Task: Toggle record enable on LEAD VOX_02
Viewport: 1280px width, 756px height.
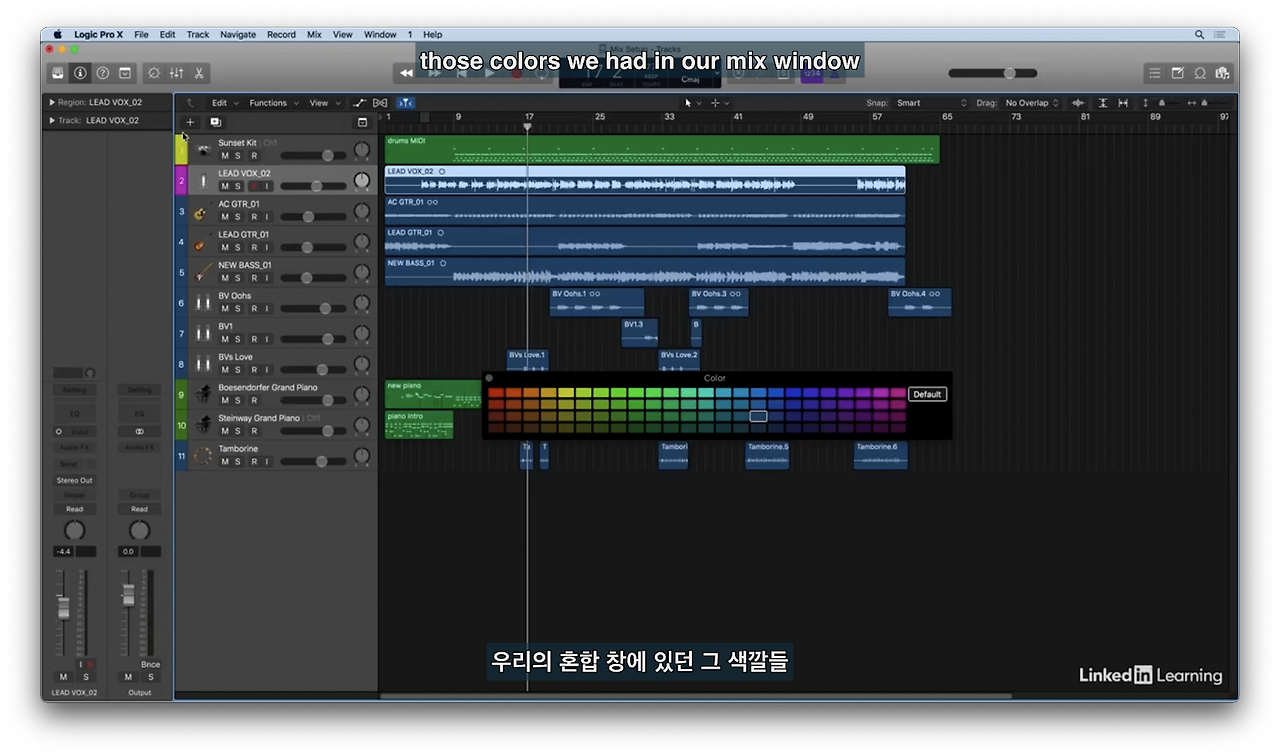Action: tap(253, 186)
